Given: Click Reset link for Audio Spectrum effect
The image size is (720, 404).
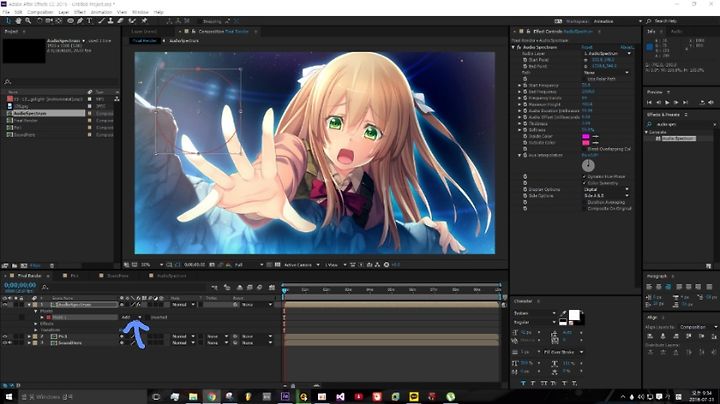Looking at the screenshot, I should point(587,47).
